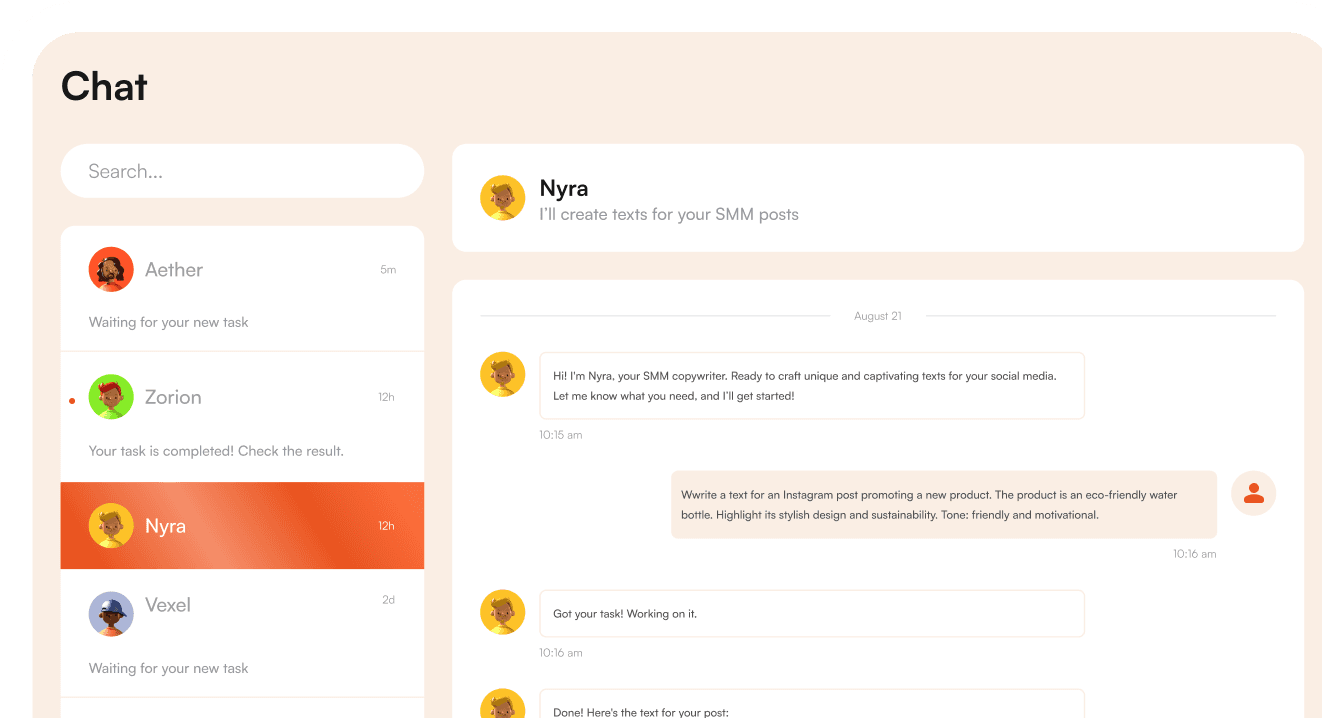Screen dimensions: 1322x718
Task: Click the orange unread dot beside Zorion
Action: coord(72,401)
